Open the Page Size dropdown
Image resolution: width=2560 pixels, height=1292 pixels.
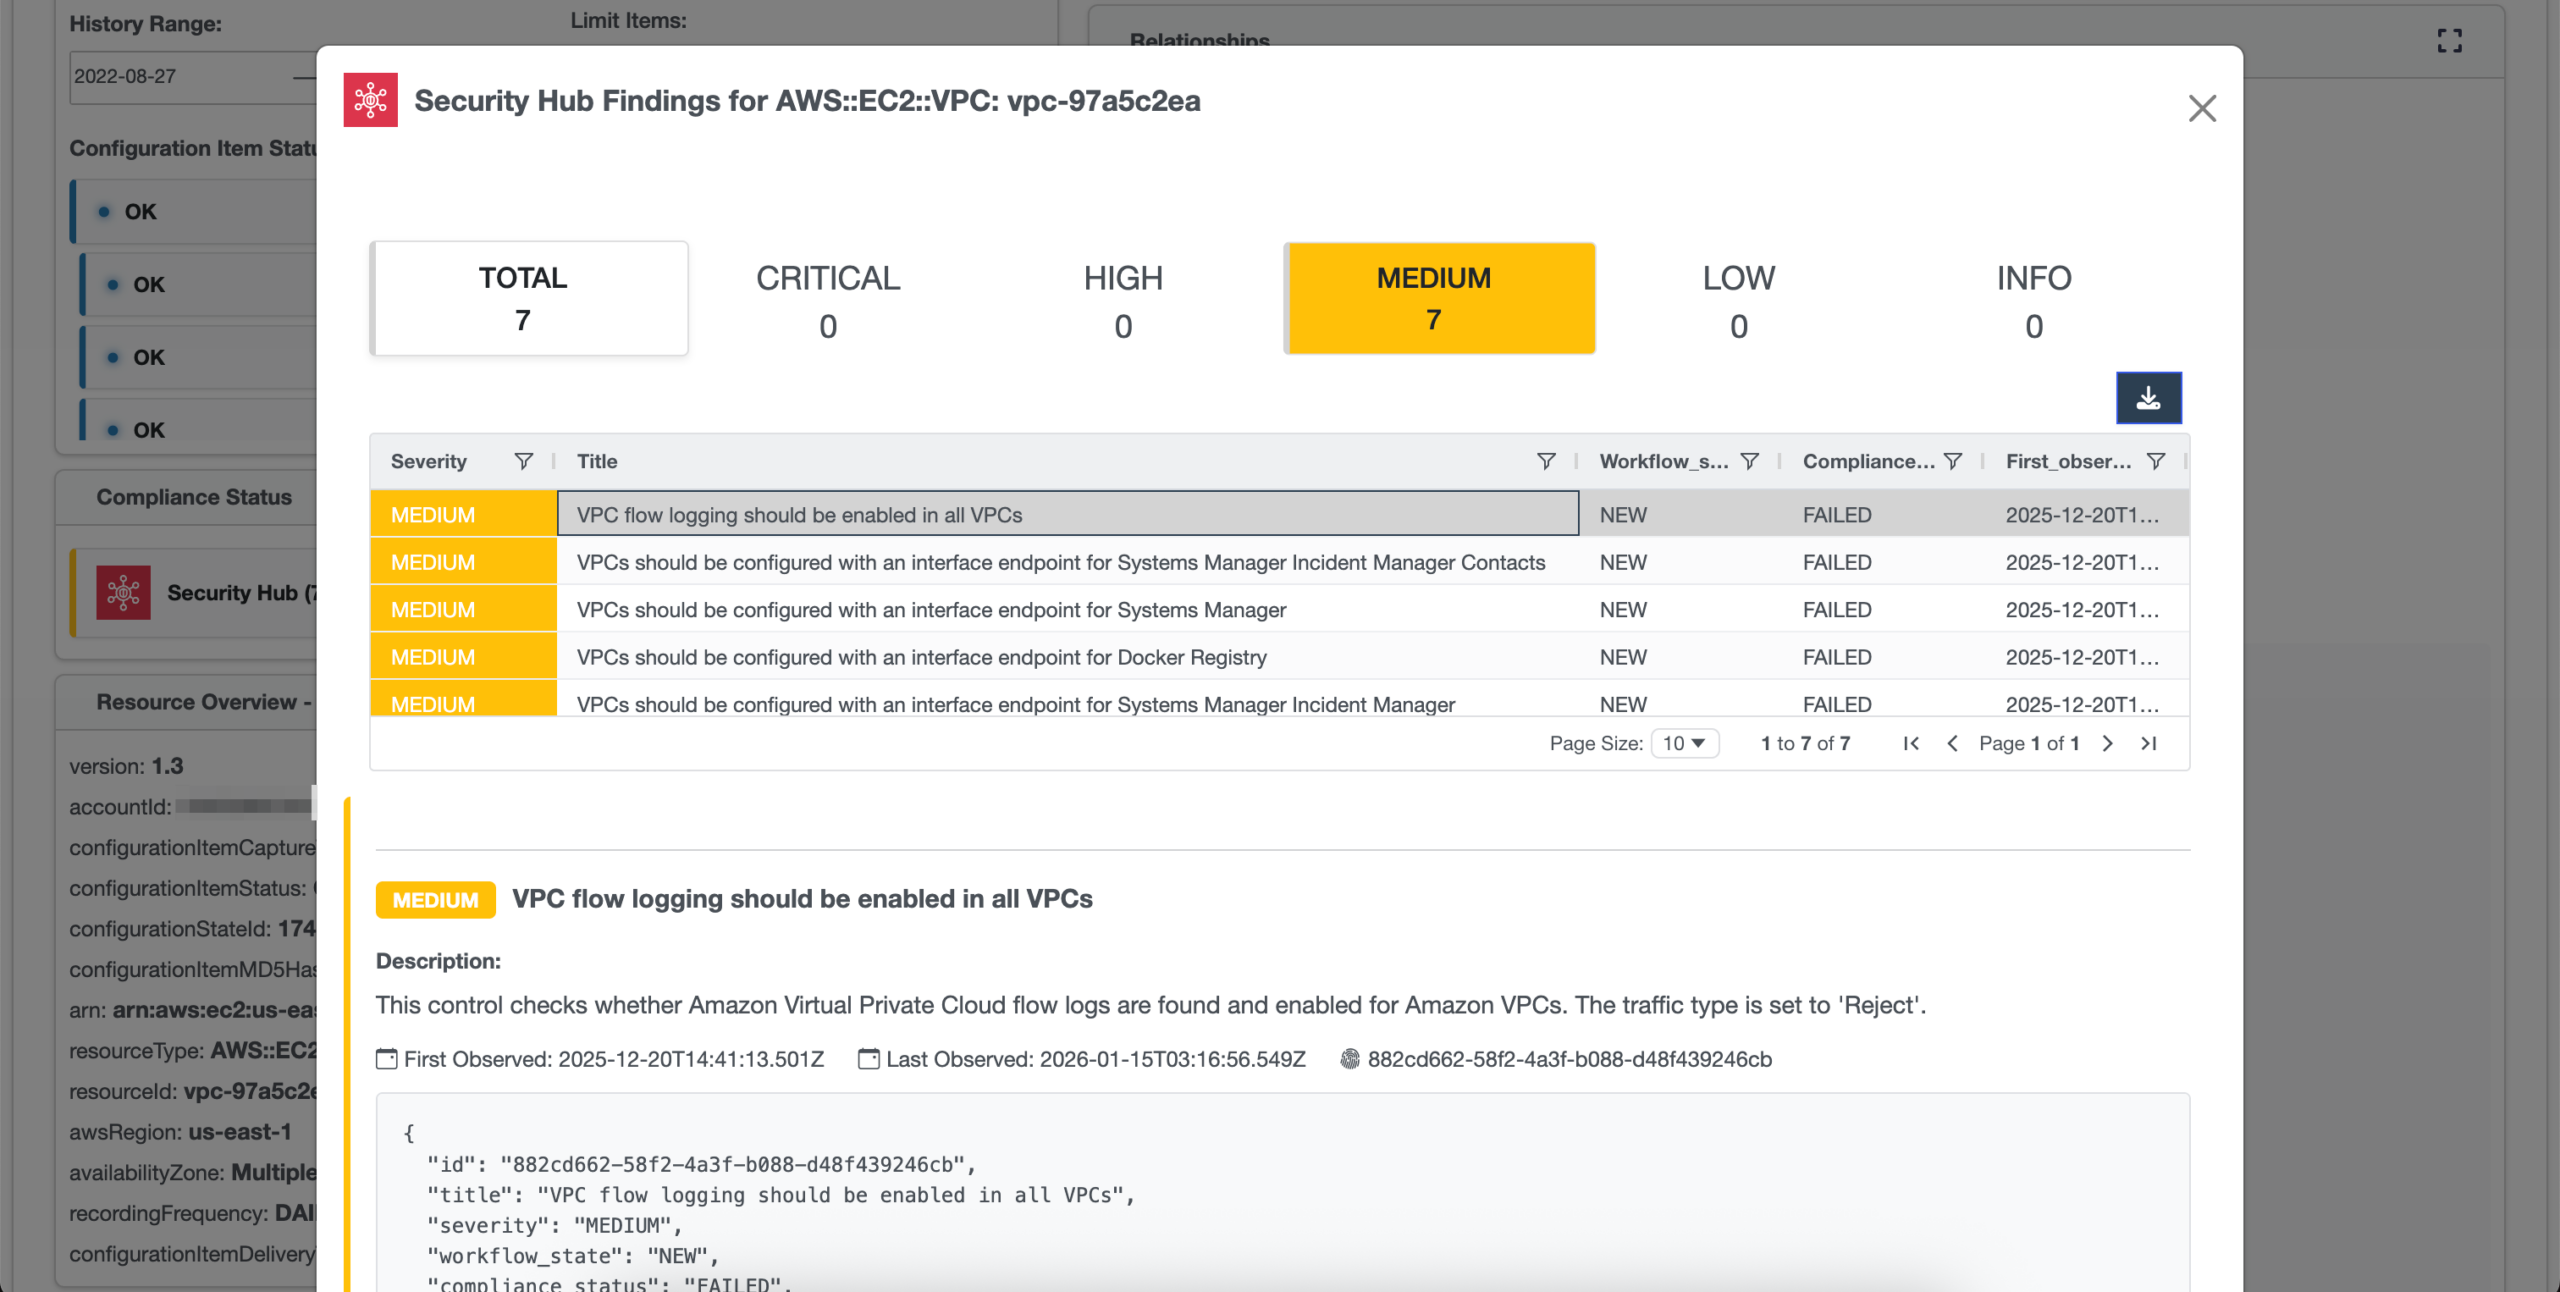1684,743
